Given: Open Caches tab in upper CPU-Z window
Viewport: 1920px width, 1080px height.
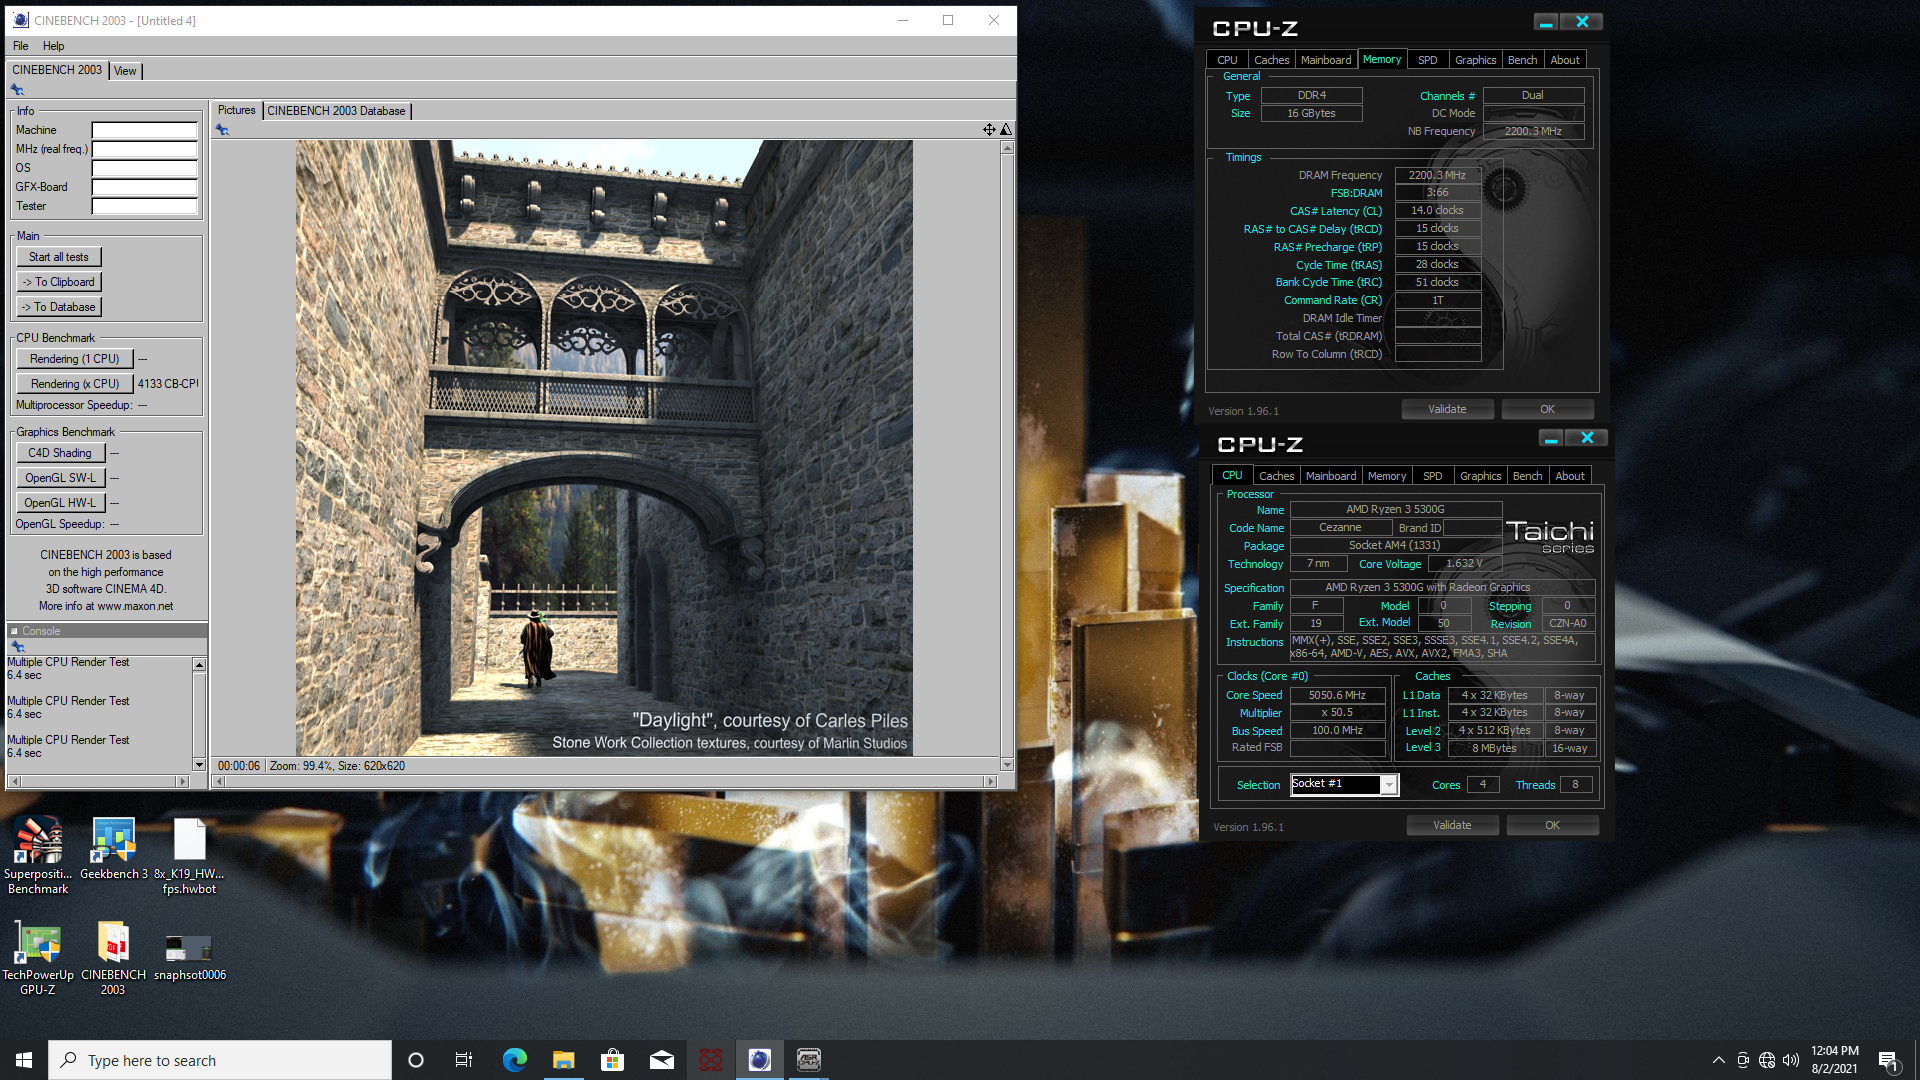Looking at the screenshot, I should [1271, 60].
